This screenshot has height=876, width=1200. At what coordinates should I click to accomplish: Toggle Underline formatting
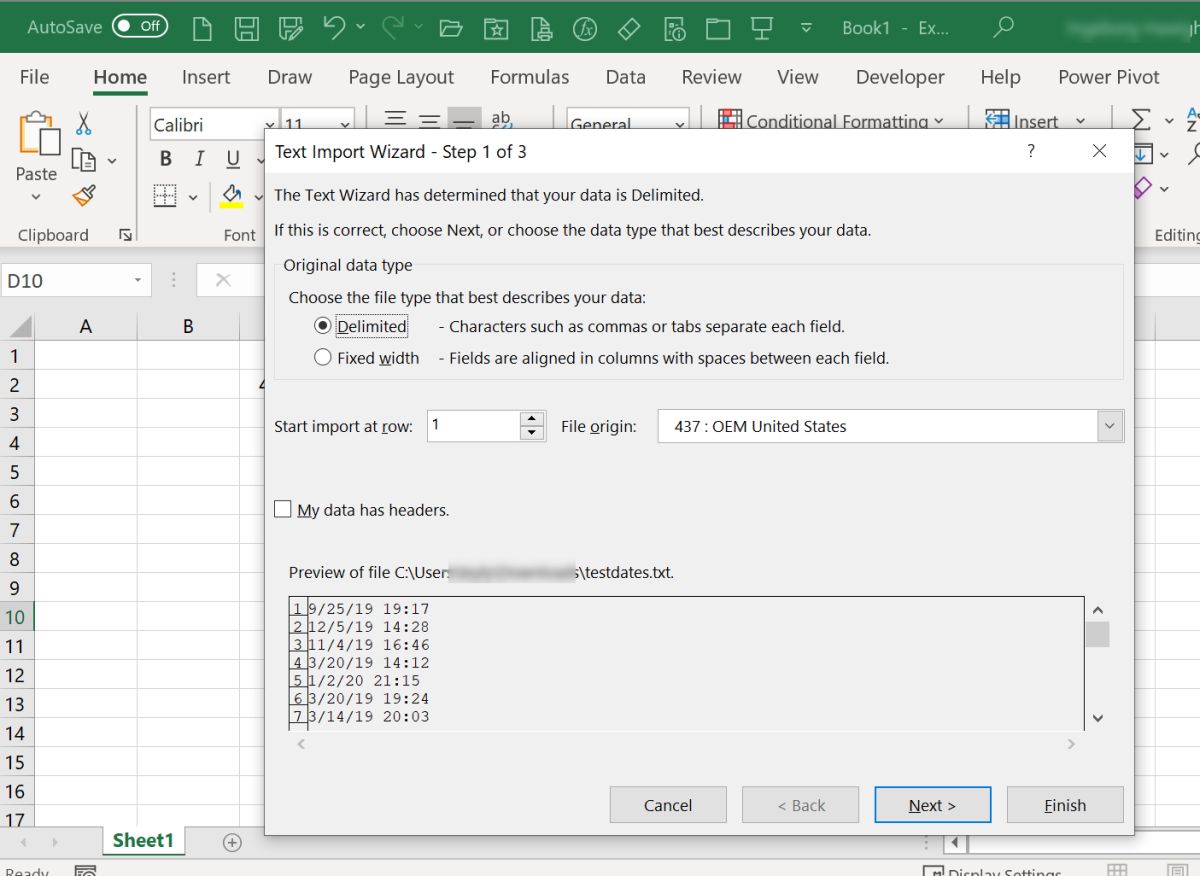click(x=233, y=159)
